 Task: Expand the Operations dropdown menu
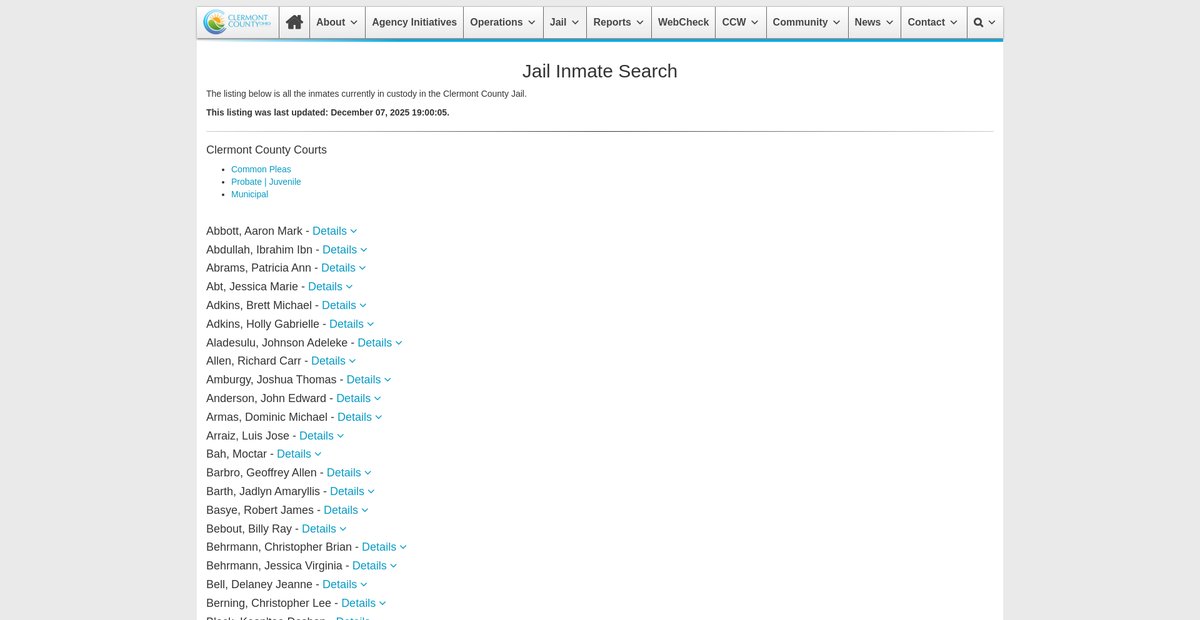[x=503, y=22]
